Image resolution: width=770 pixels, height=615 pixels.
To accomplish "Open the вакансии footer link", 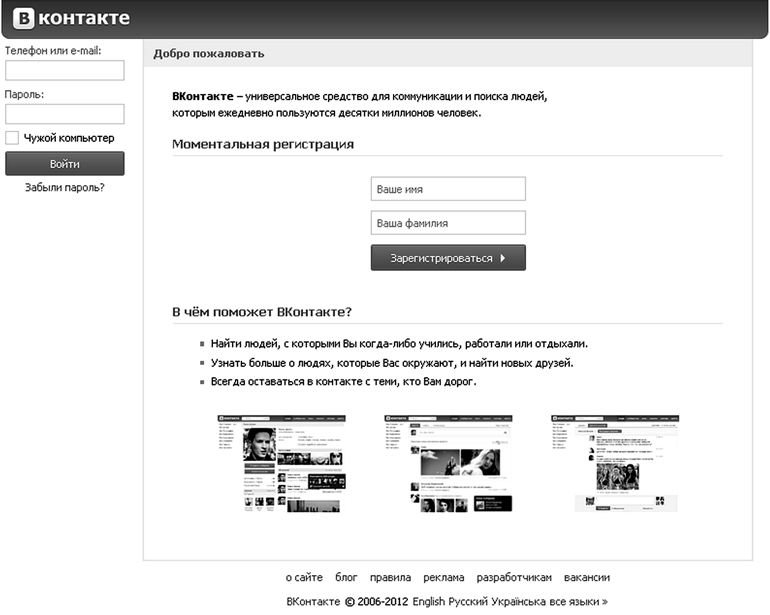I will pos(587,578).
